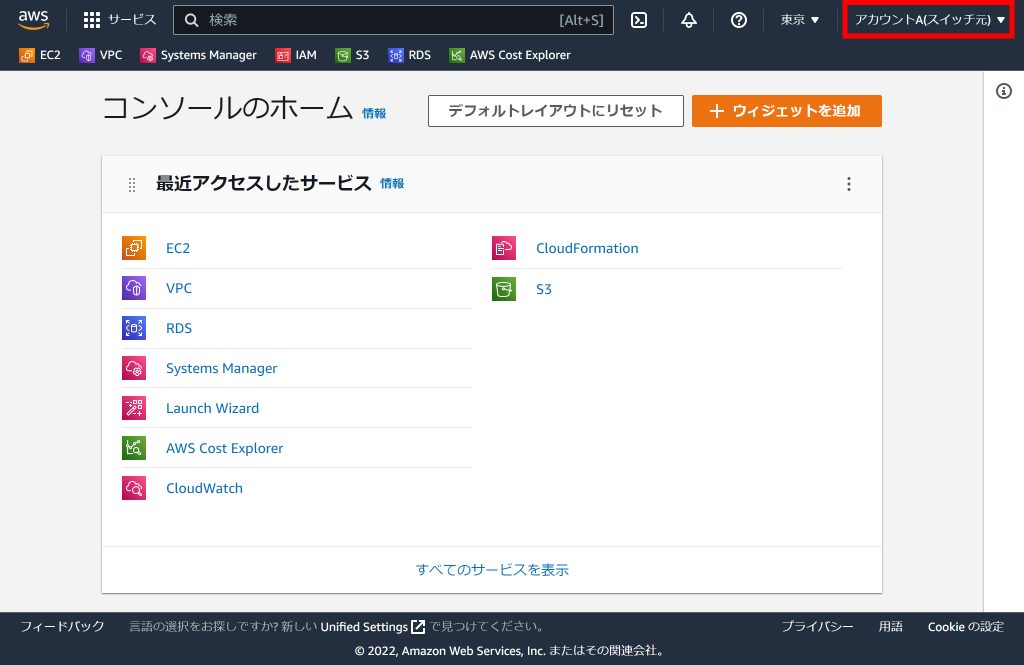Screen dimensions: 1024x665
Task: Open VPC from the favorites bar
Action: coord(101,56)
